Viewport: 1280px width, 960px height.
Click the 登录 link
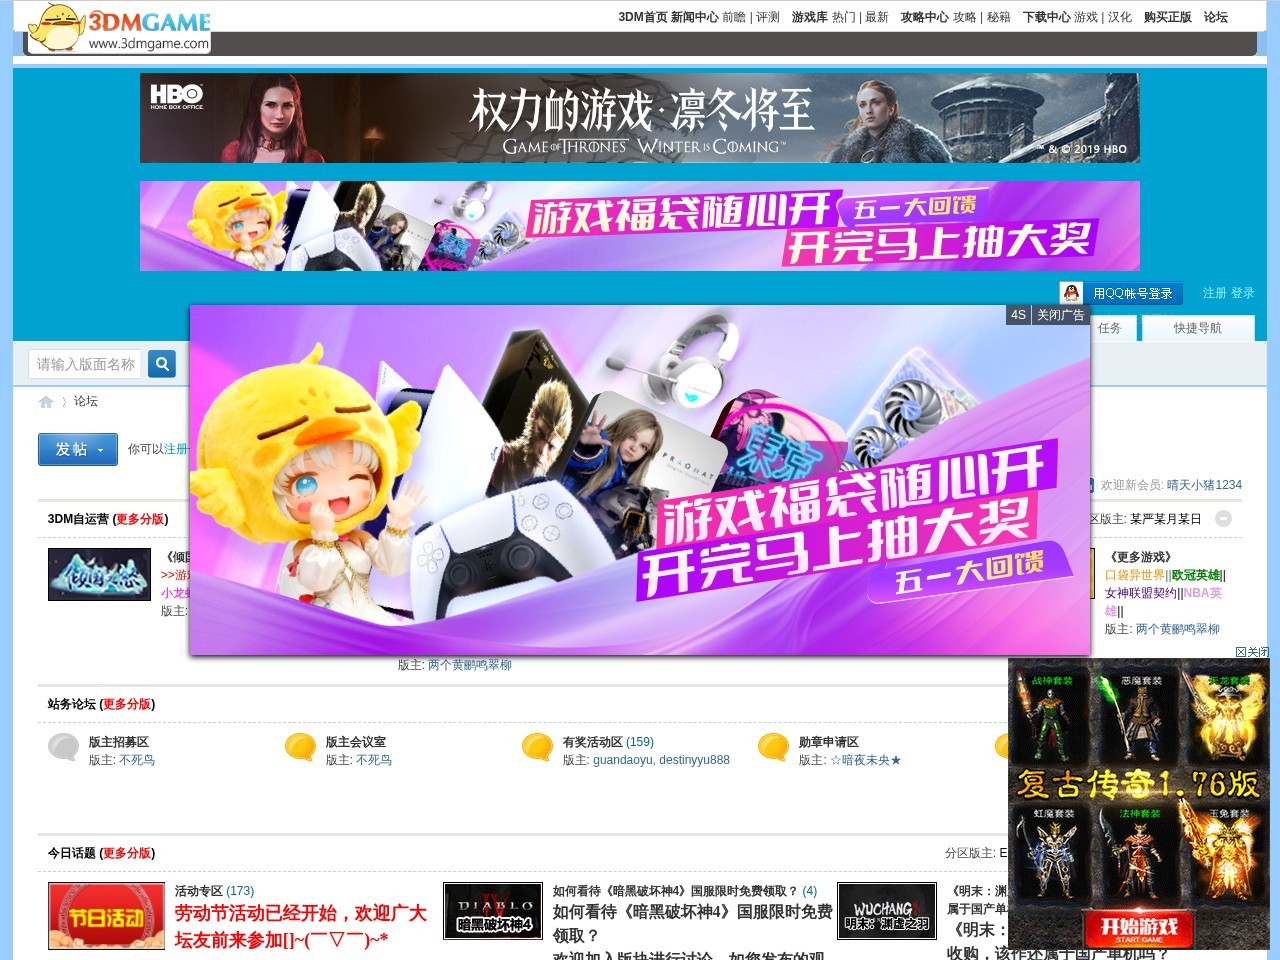coord(1243,293)
